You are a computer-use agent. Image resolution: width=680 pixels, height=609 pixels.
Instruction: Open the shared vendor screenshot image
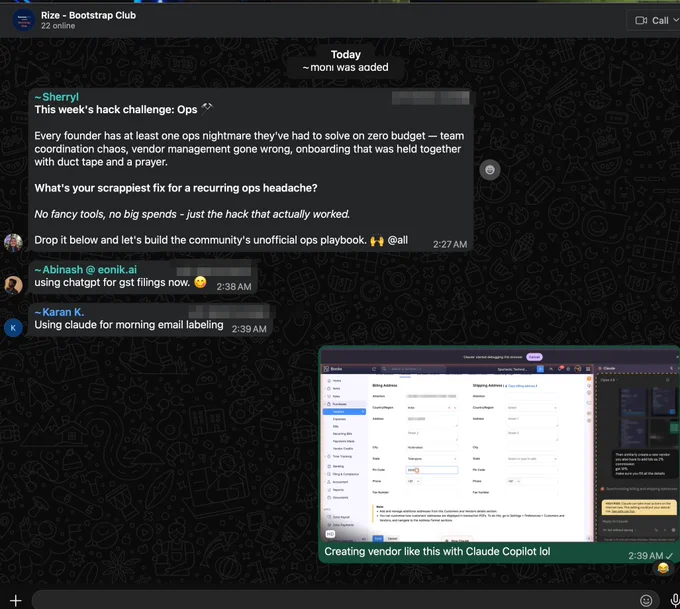coord(499,445)
